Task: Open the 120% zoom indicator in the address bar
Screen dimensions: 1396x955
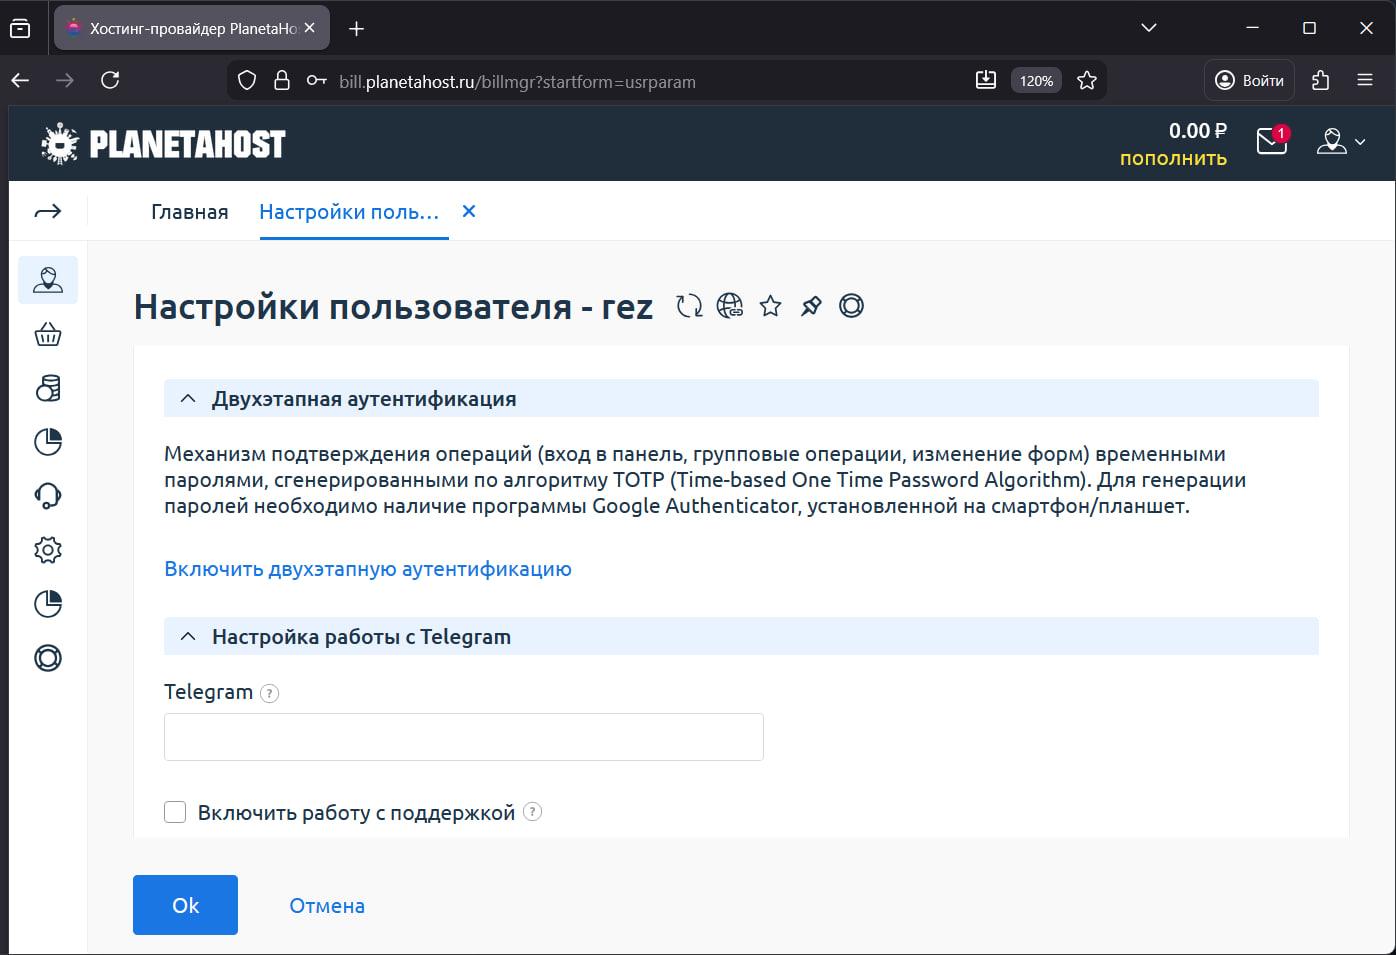Action: point(1036,80)
